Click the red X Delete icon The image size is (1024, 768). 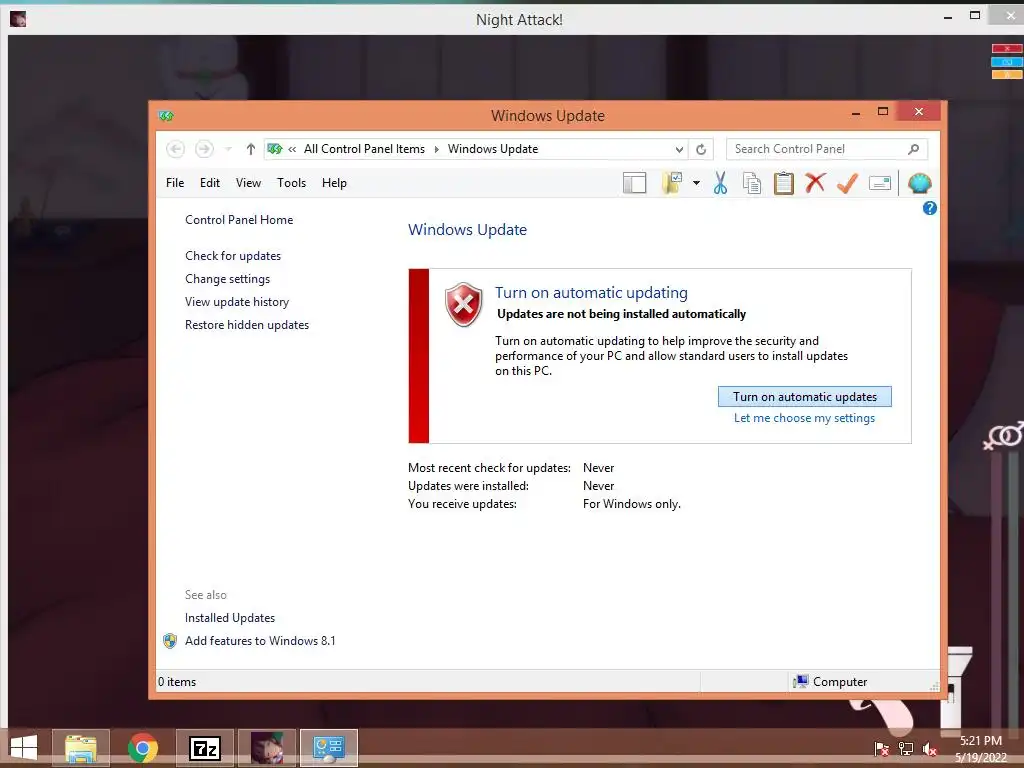(815, 183)
